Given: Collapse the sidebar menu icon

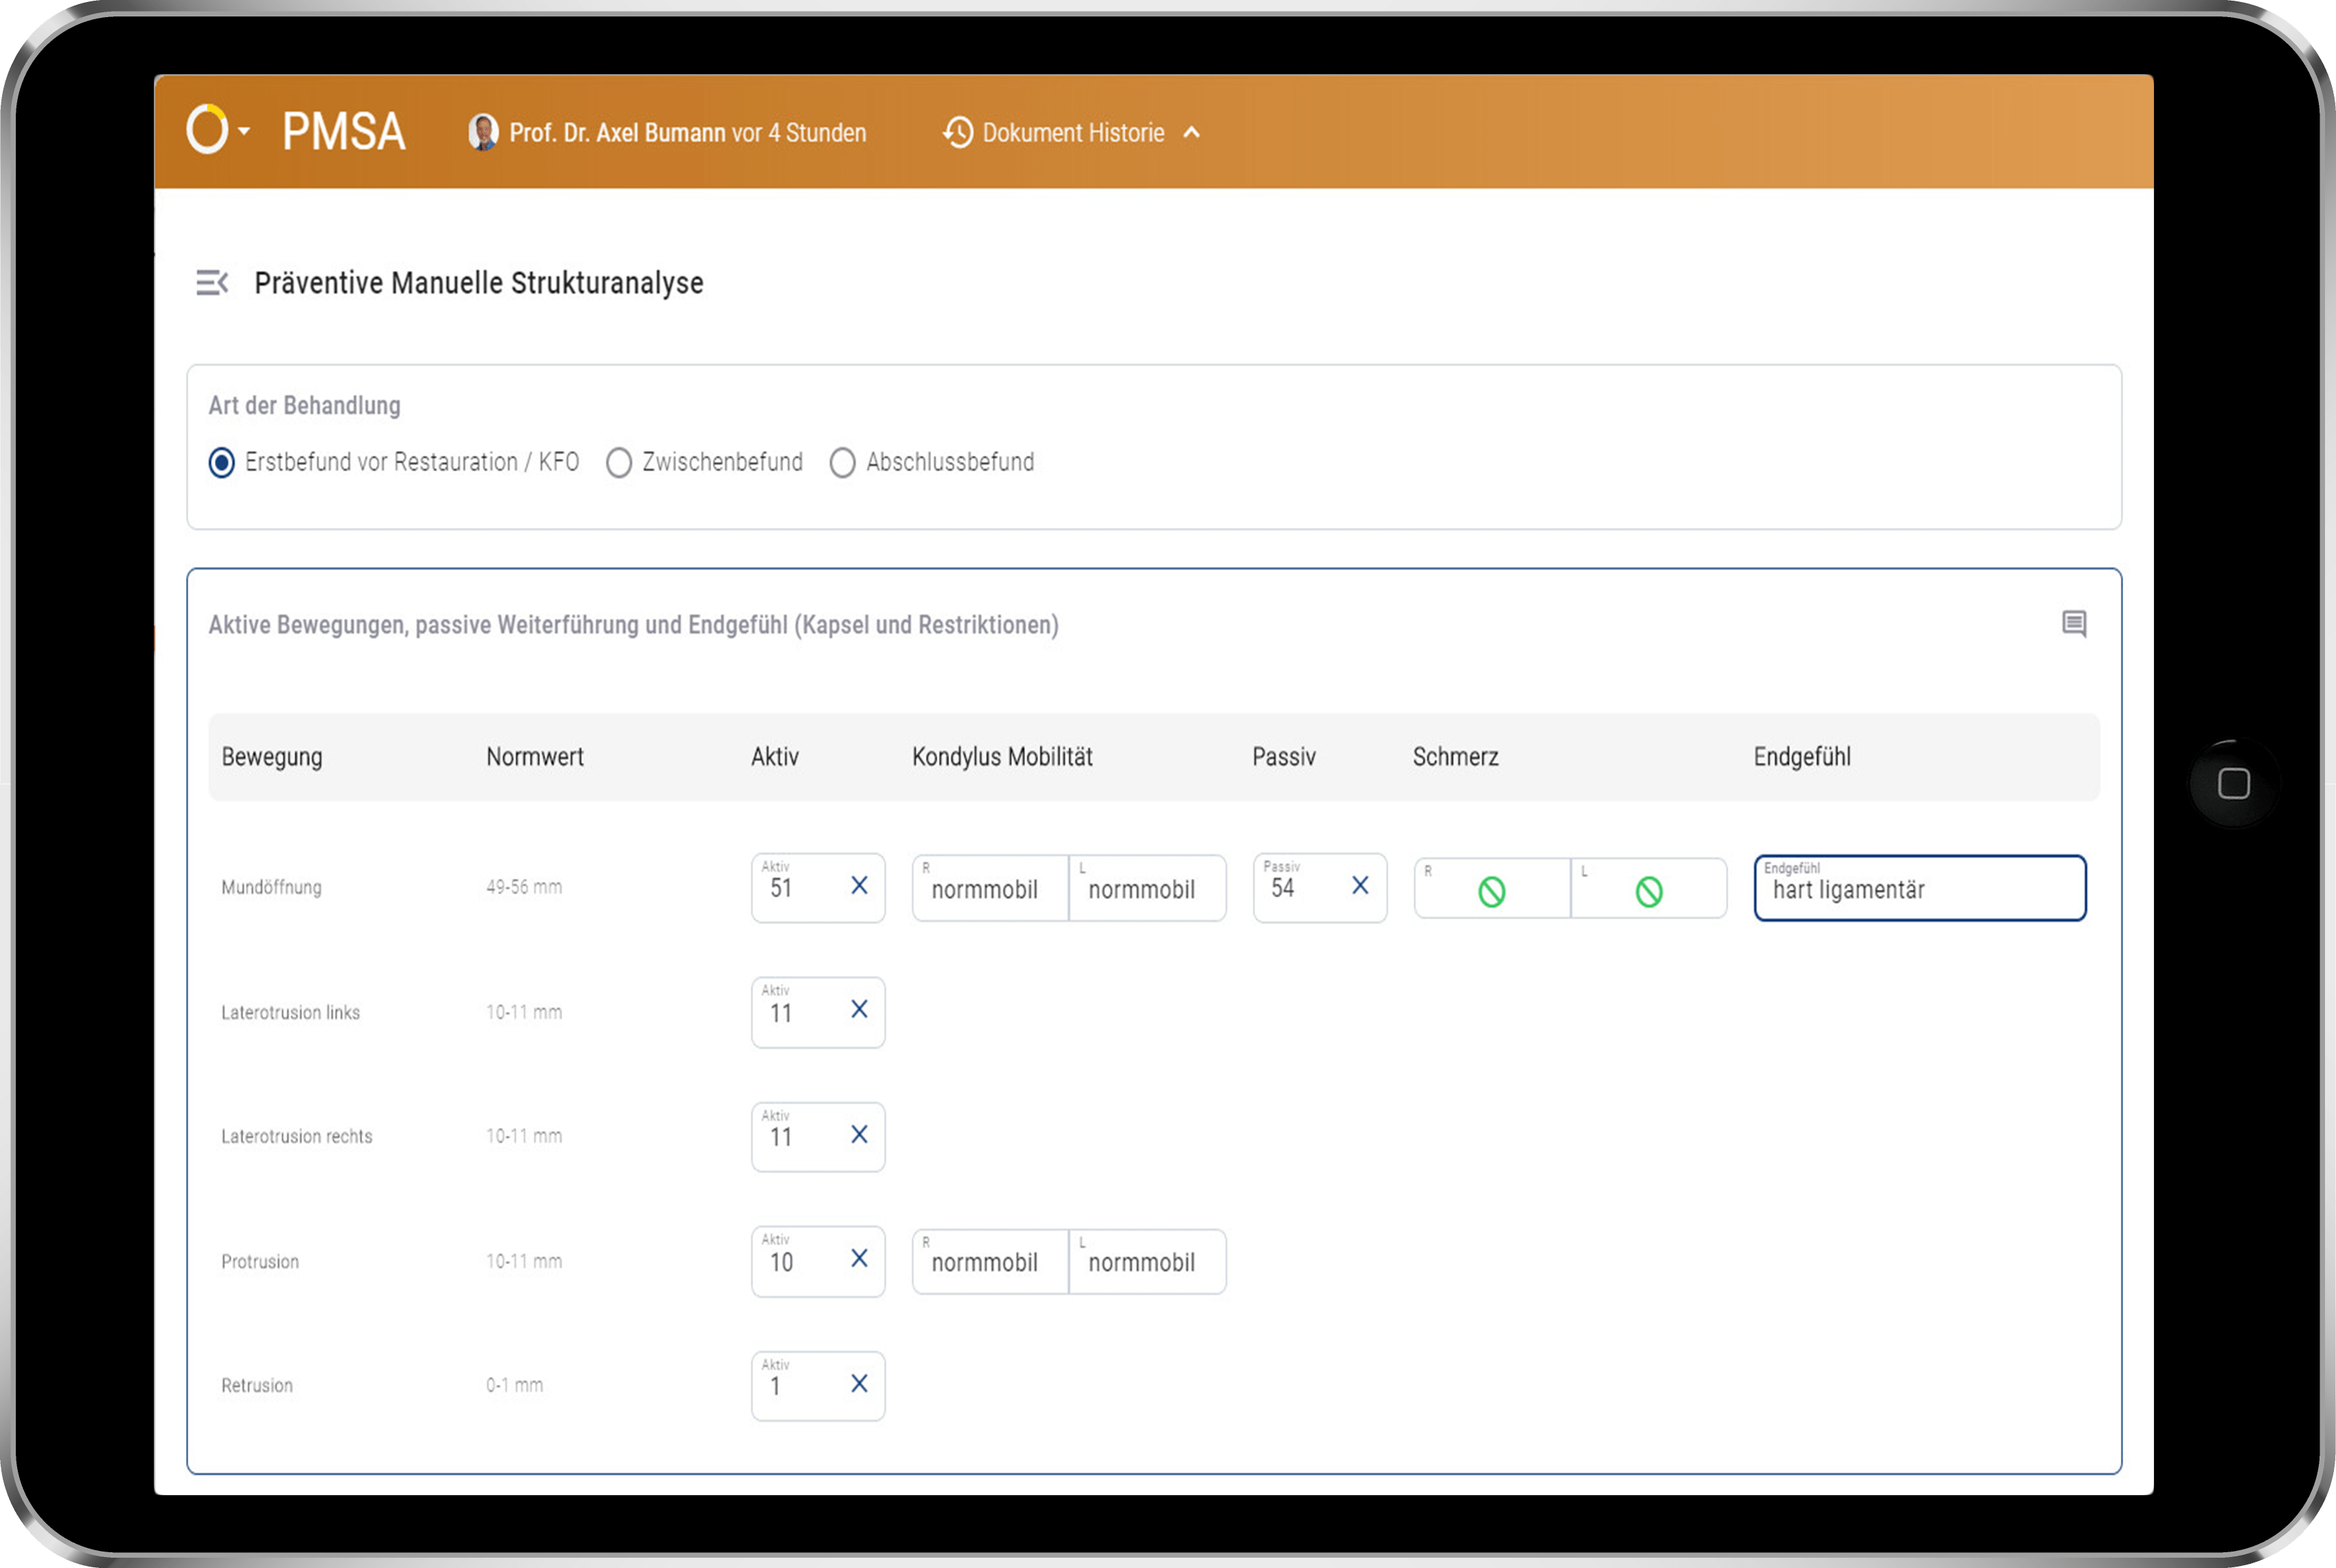Looking at the screenshot, I should tap(212, 283).
